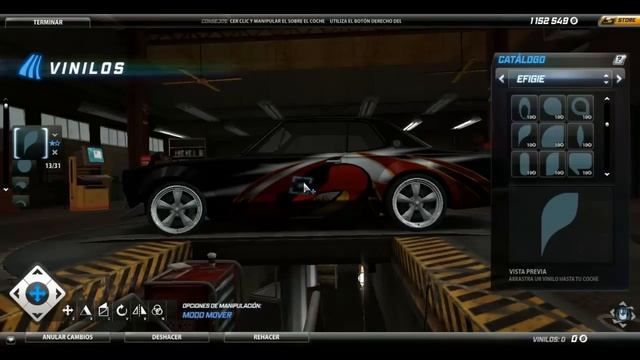
Task: Select the scale vinyl tool icon
Action: (x=85, y=311)
